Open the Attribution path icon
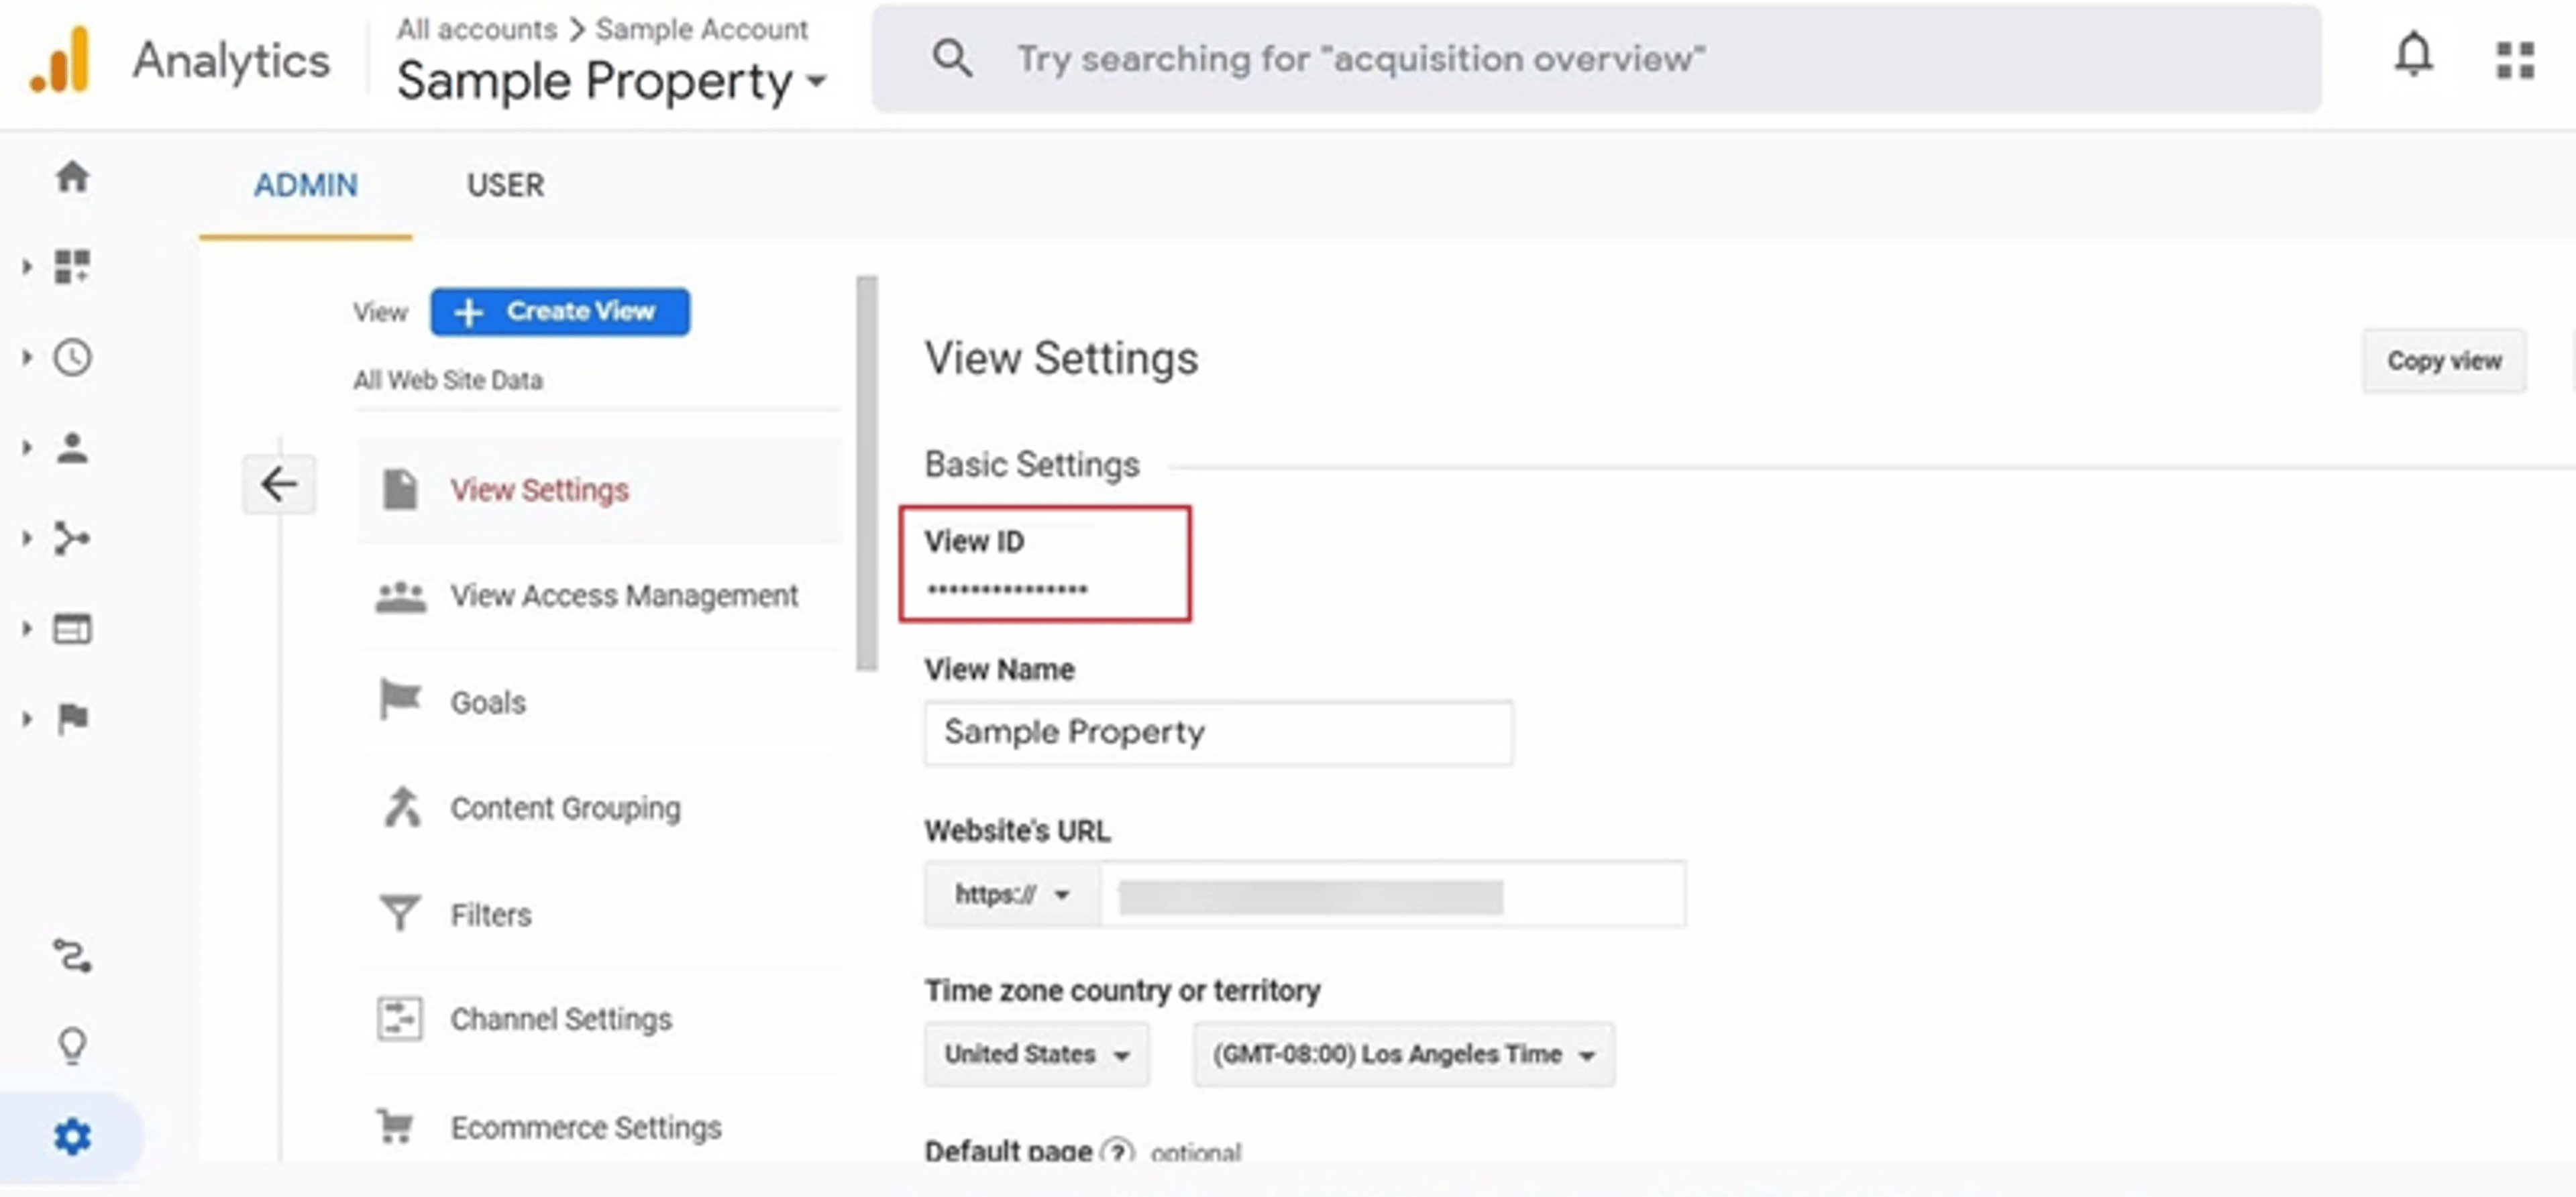The image size is (2576, 1197). (x=72, y=956)
